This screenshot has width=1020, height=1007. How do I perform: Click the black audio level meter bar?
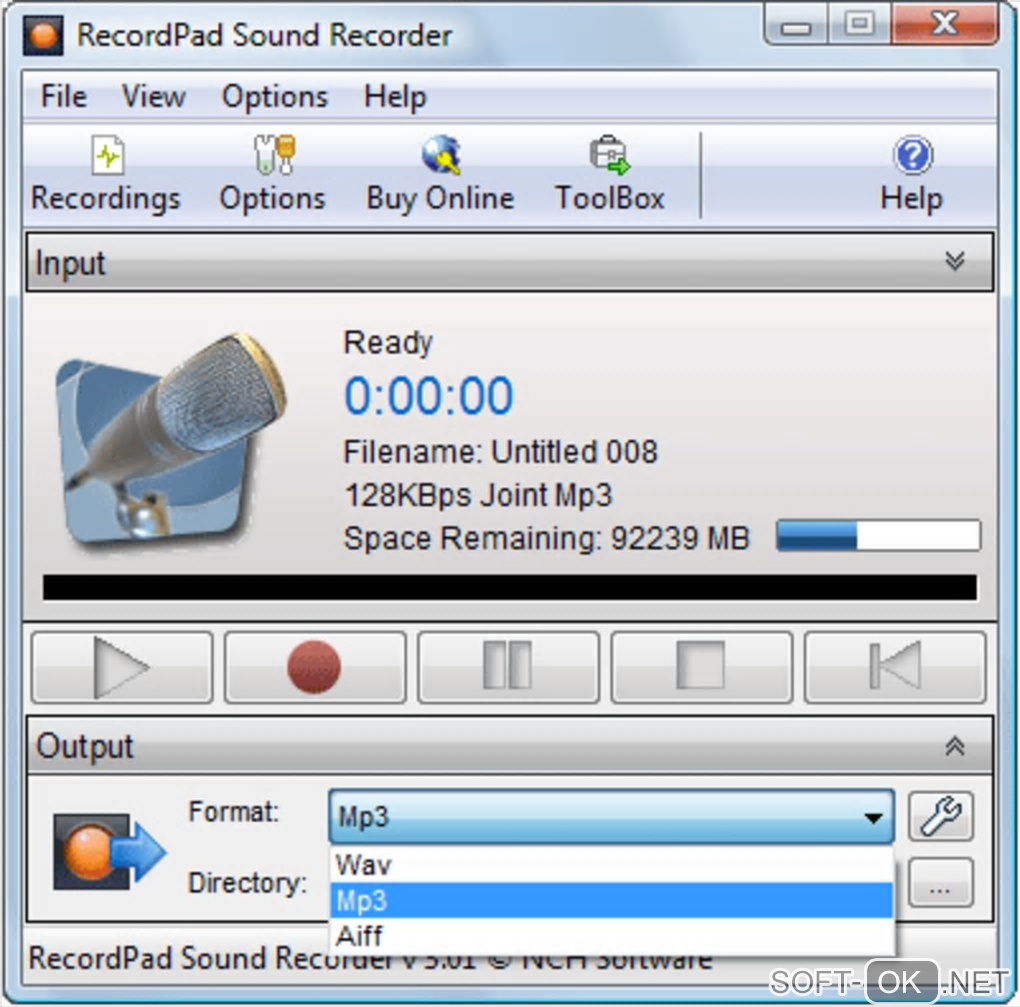pos(509,587)
